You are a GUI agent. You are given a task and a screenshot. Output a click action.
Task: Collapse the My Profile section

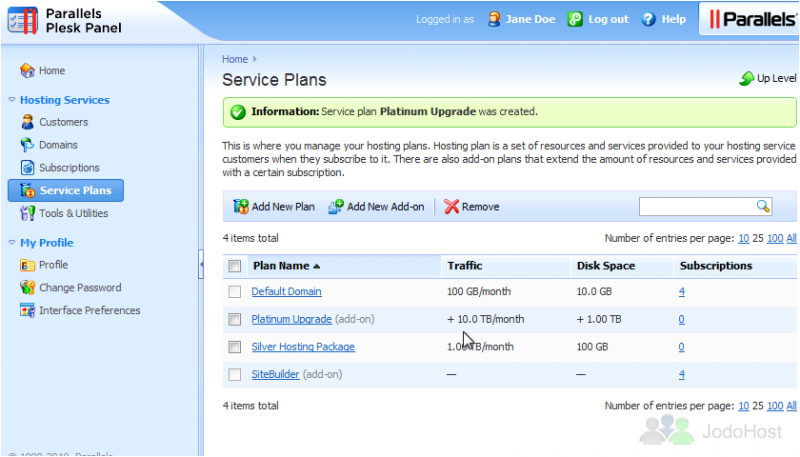click(12, 243)
